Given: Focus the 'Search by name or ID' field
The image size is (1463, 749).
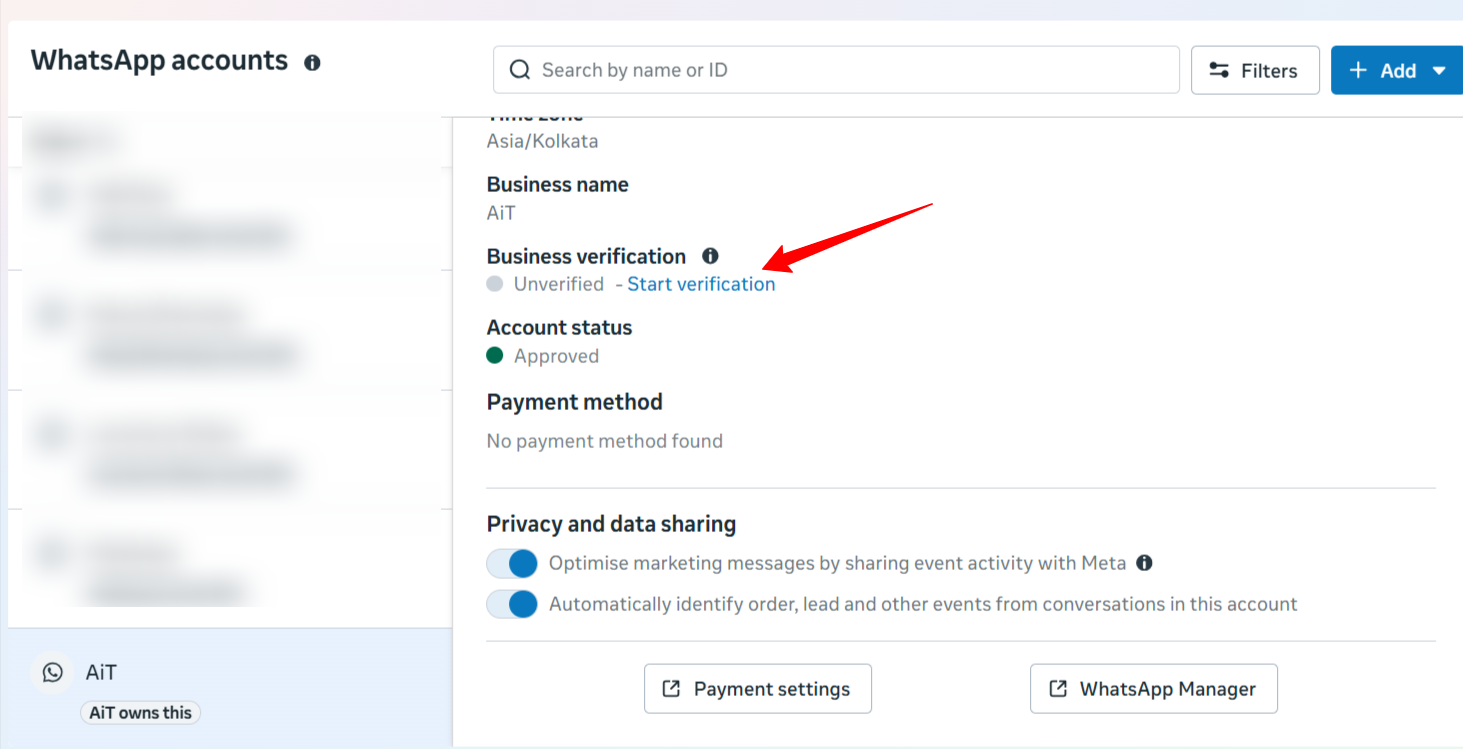Looking at the screenshot, I should click(x=850, y=70).
